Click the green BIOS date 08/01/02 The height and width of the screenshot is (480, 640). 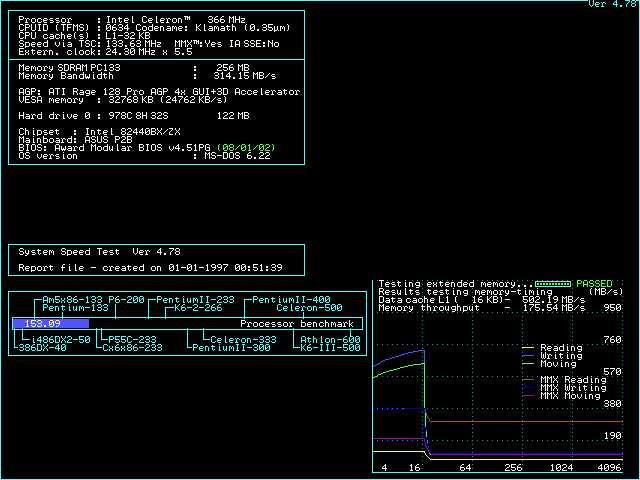pos(246,148)
